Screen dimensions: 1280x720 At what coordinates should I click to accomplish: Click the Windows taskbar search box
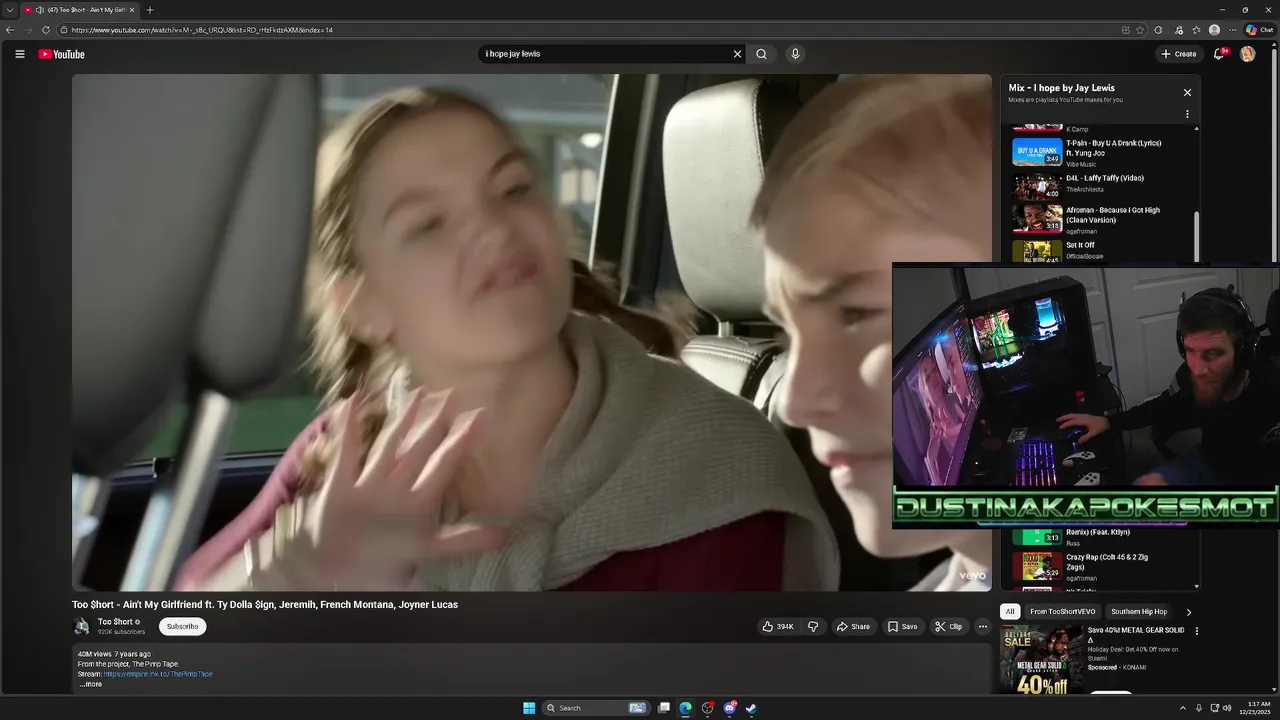click(596, 708)
